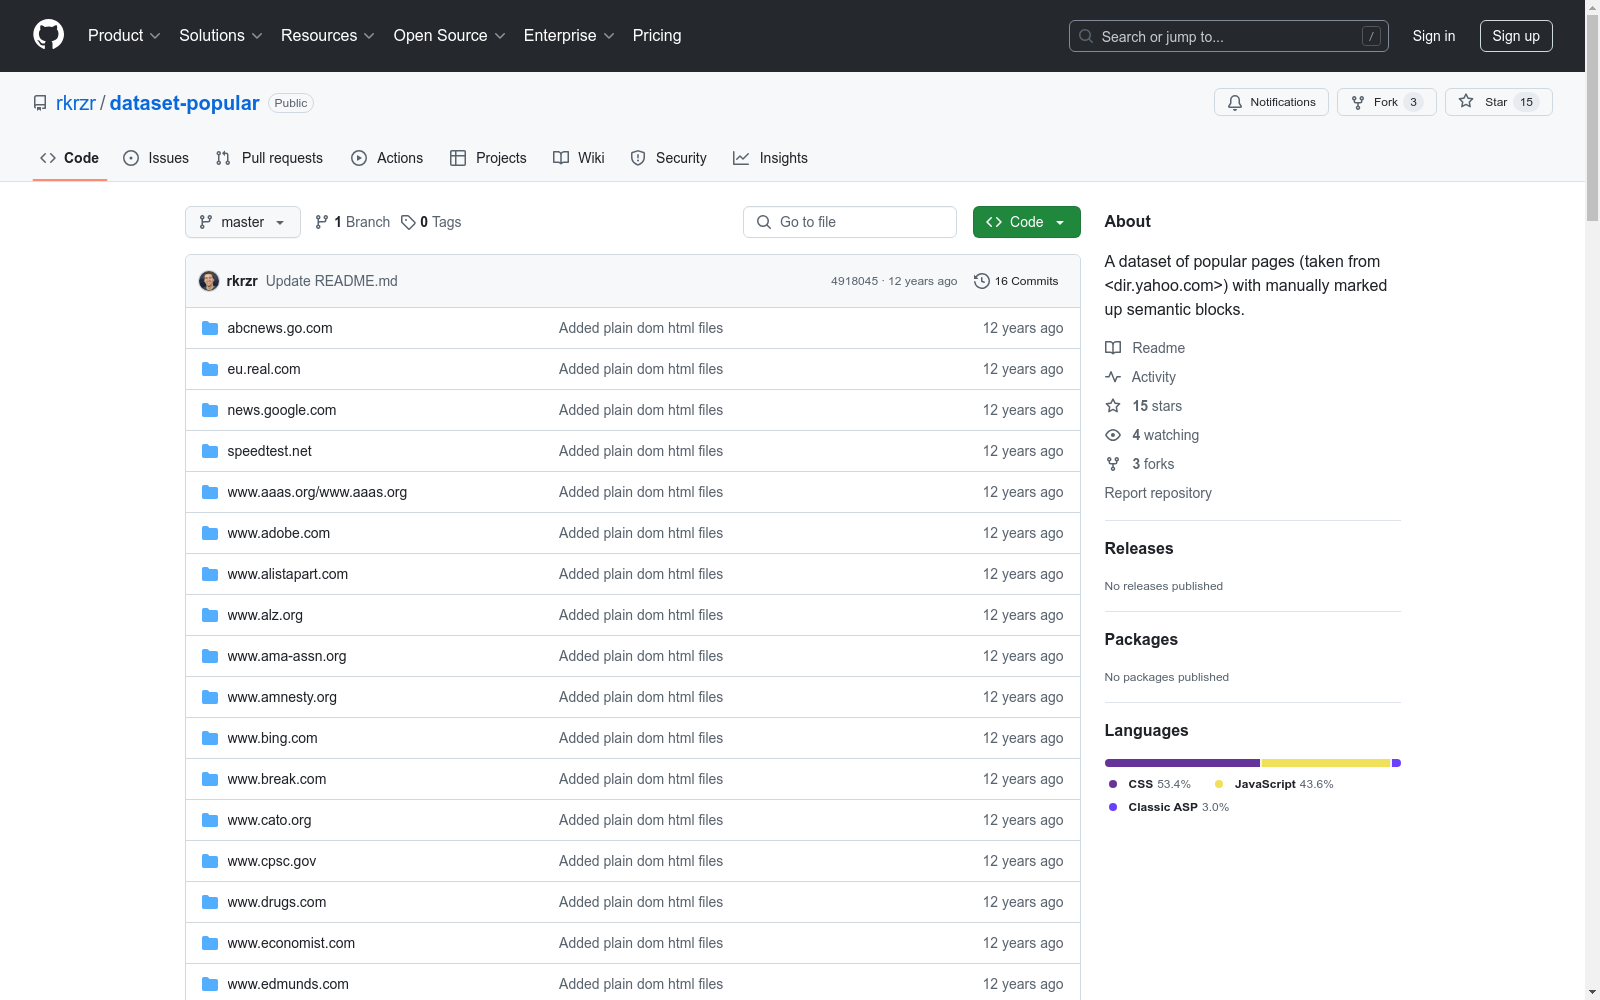
Task: Click the repository book icon beside rkrzr
Action: [x=40, y=103]
